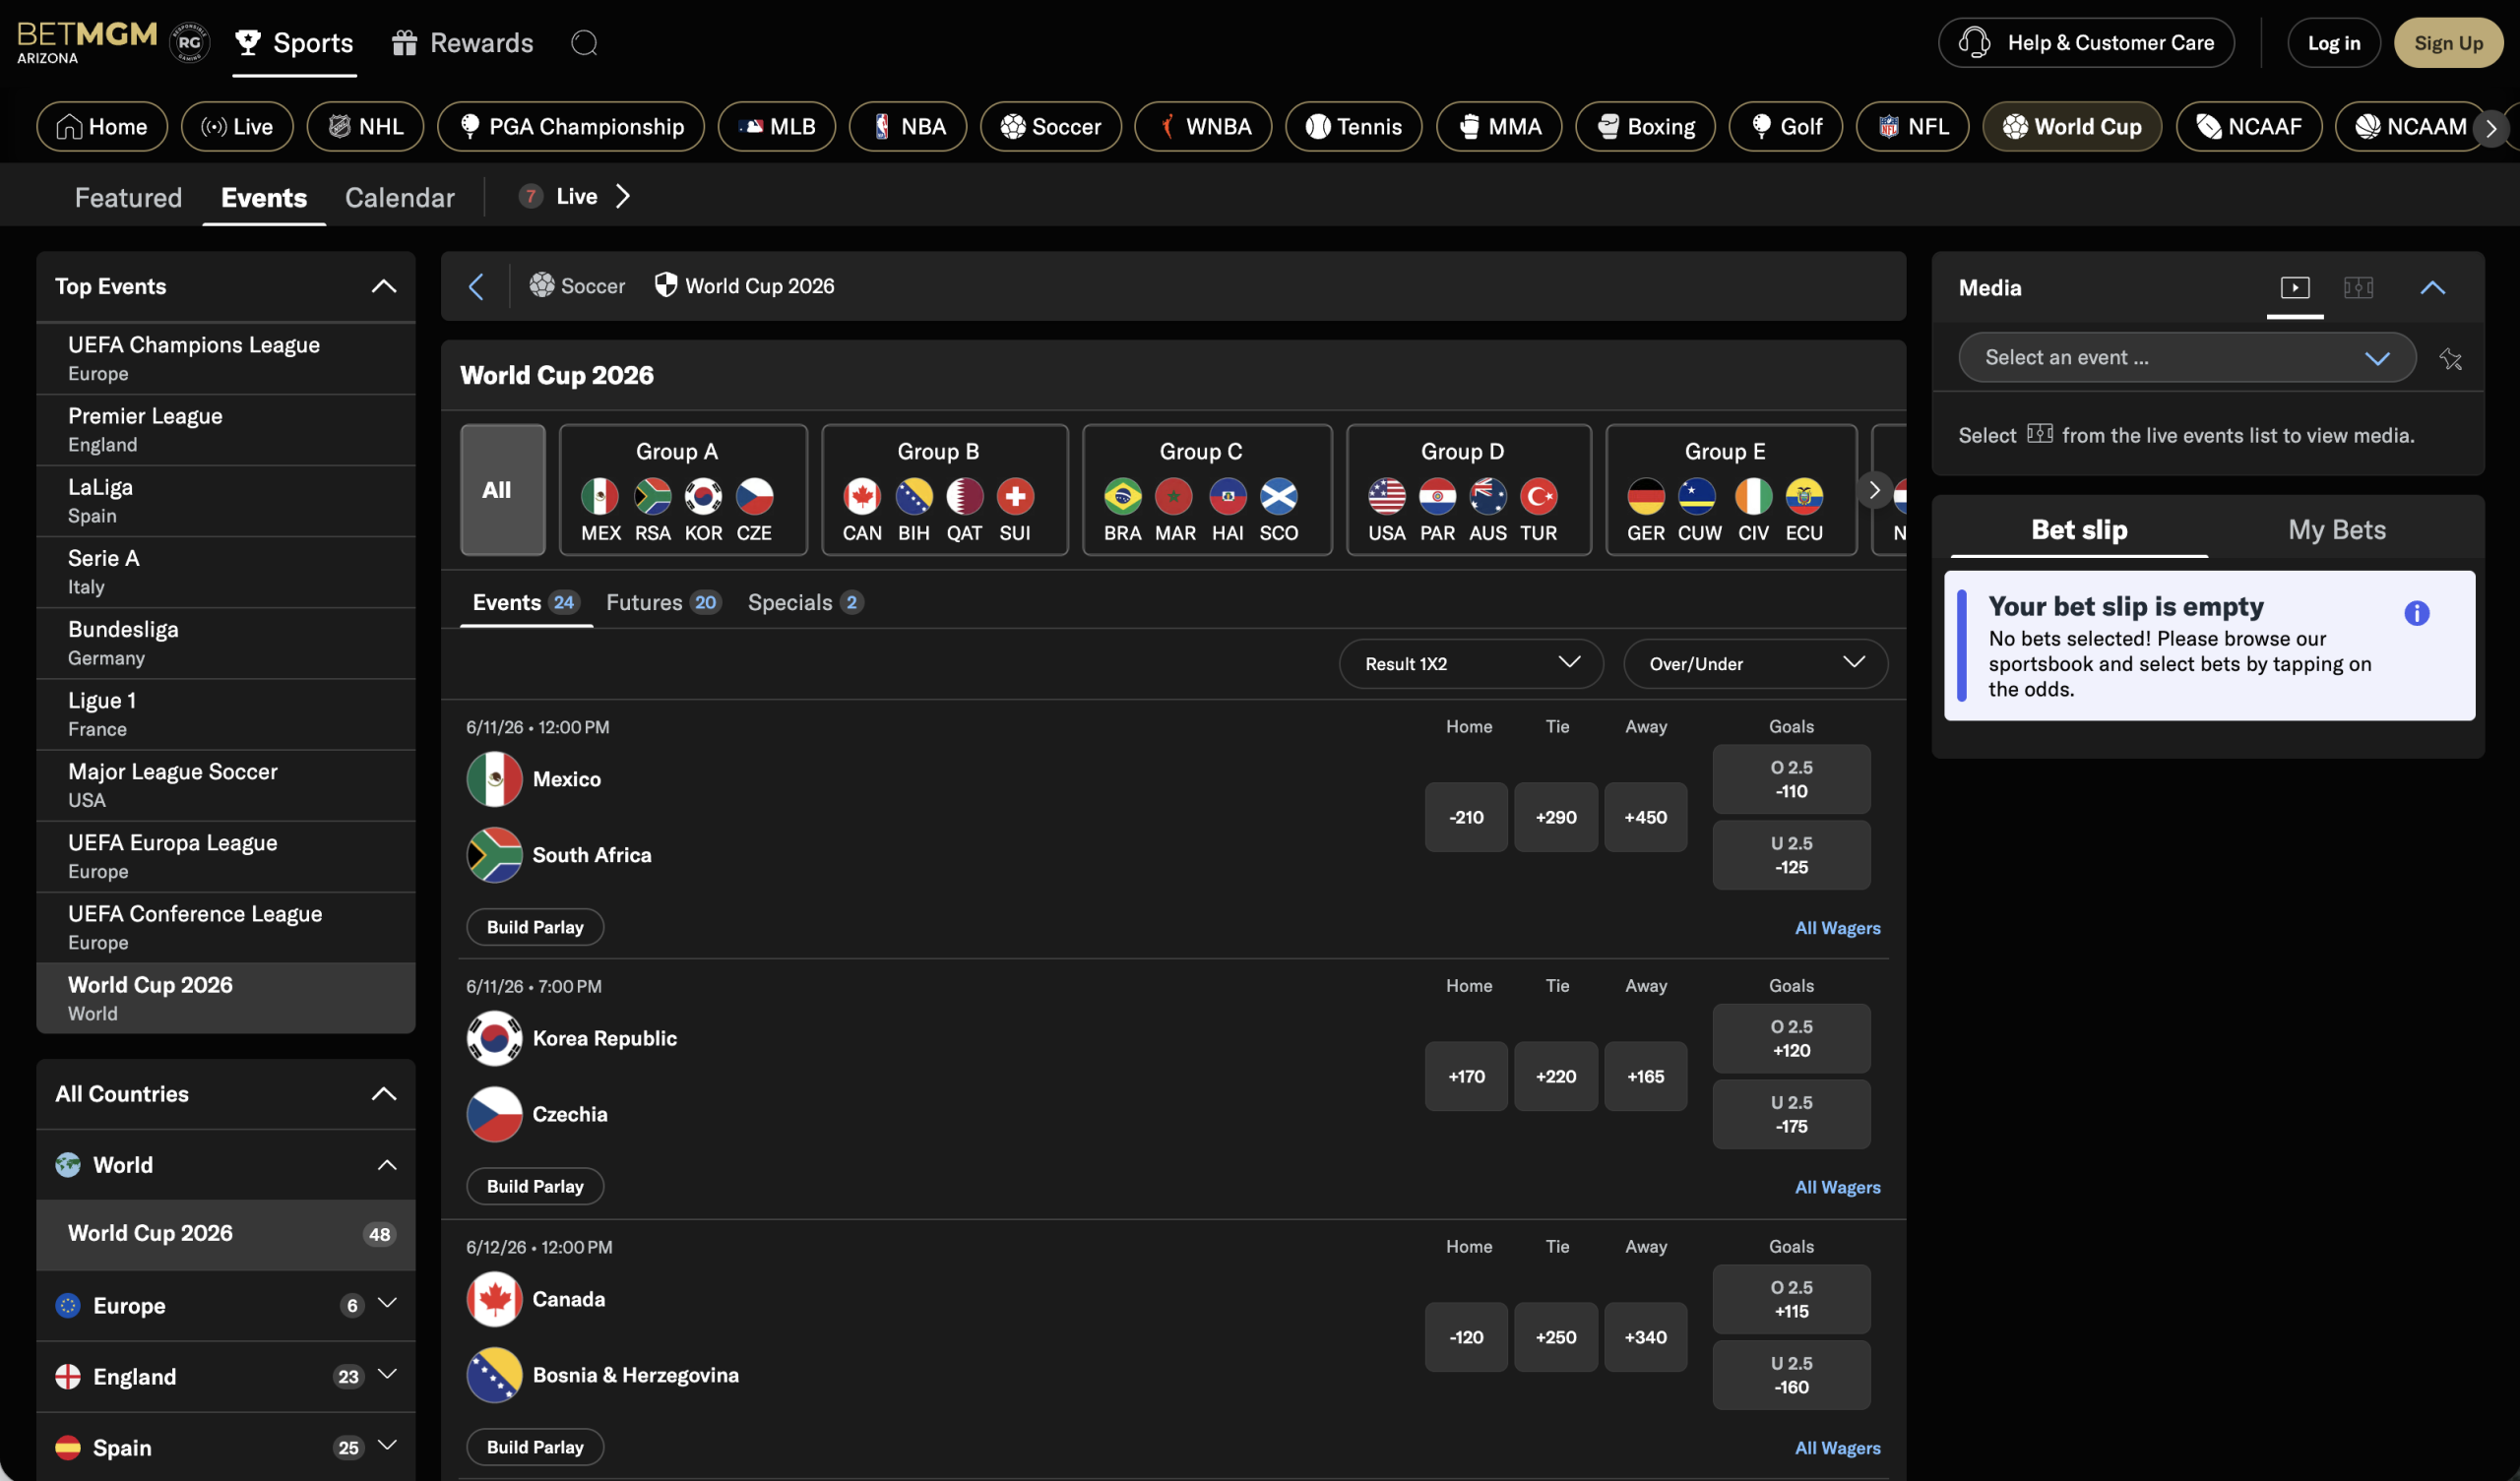The height and width of the screenshot is (1481, 2520).
Task: Open the Over/Under dropdown
Action: (x=1755, y=663)
